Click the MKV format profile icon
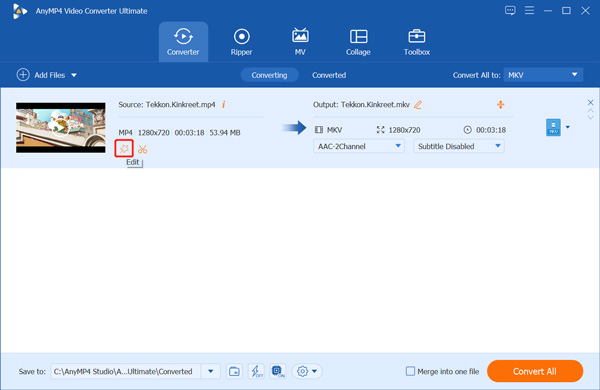Viewport: 600px width, 390px height. click(x=553, y=127)
